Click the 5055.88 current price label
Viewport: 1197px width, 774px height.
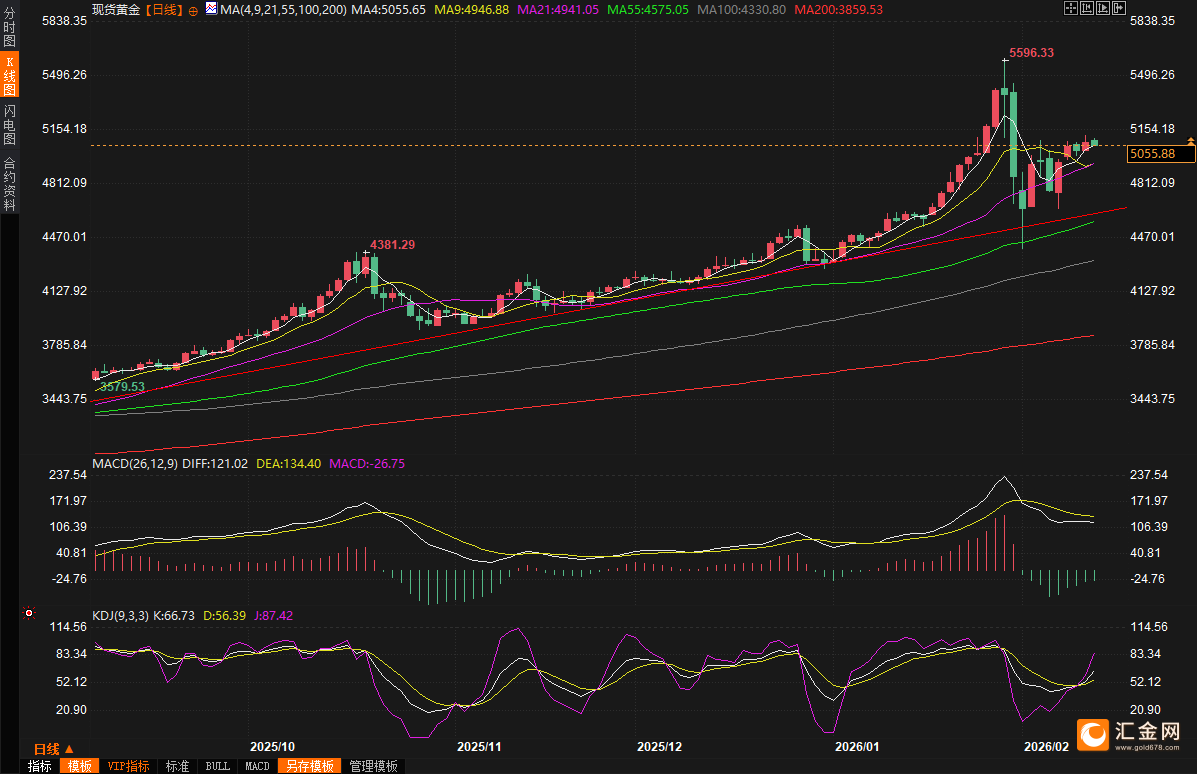1160,153
